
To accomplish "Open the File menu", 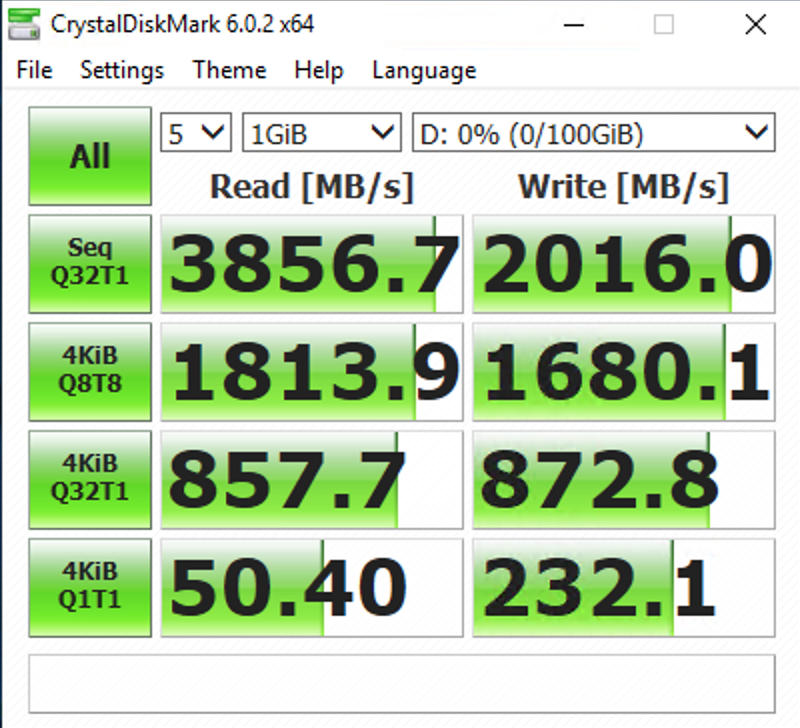I will pos(34,70).
